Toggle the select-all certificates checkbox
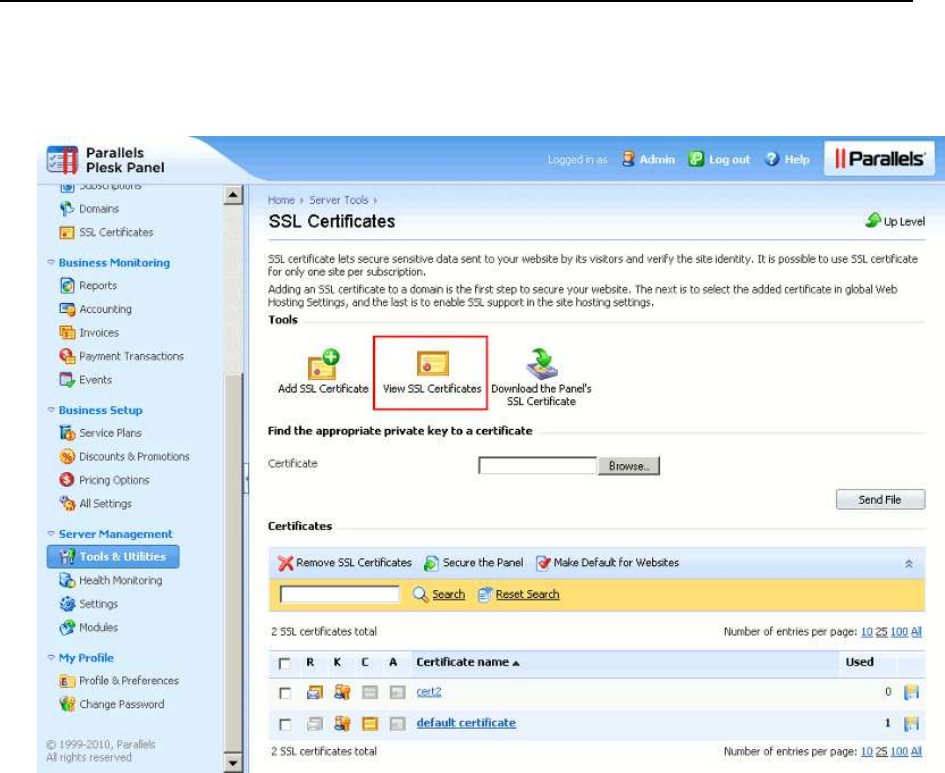The width and height of the screenshot is (945, 773). [x=285, y=663]
